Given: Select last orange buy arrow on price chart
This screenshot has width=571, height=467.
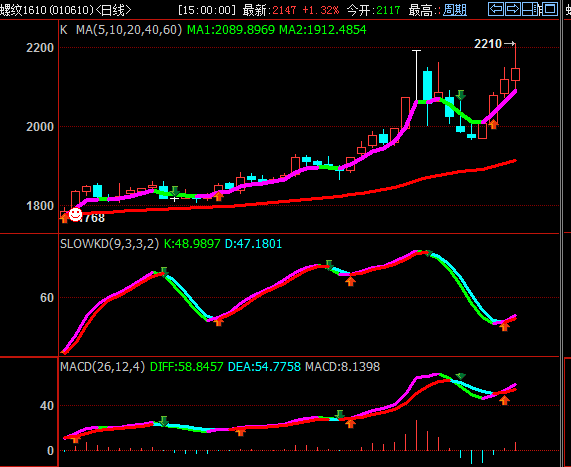Looking at the screenshot, I should pos(493,124).
